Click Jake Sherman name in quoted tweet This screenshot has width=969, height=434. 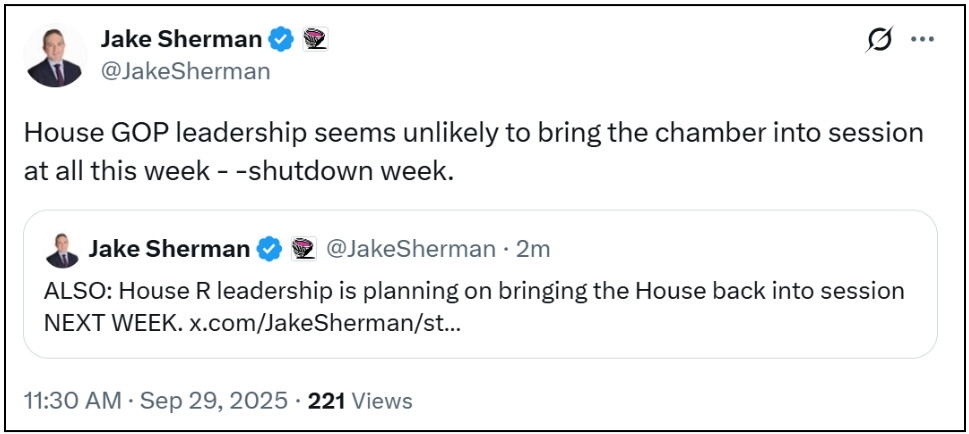[x=169, y=249]
